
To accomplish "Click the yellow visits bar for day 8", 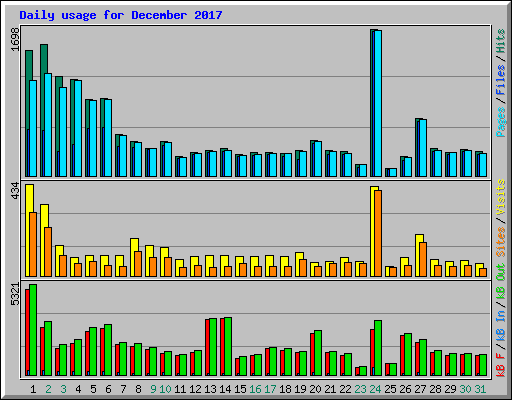I will 134,257.
